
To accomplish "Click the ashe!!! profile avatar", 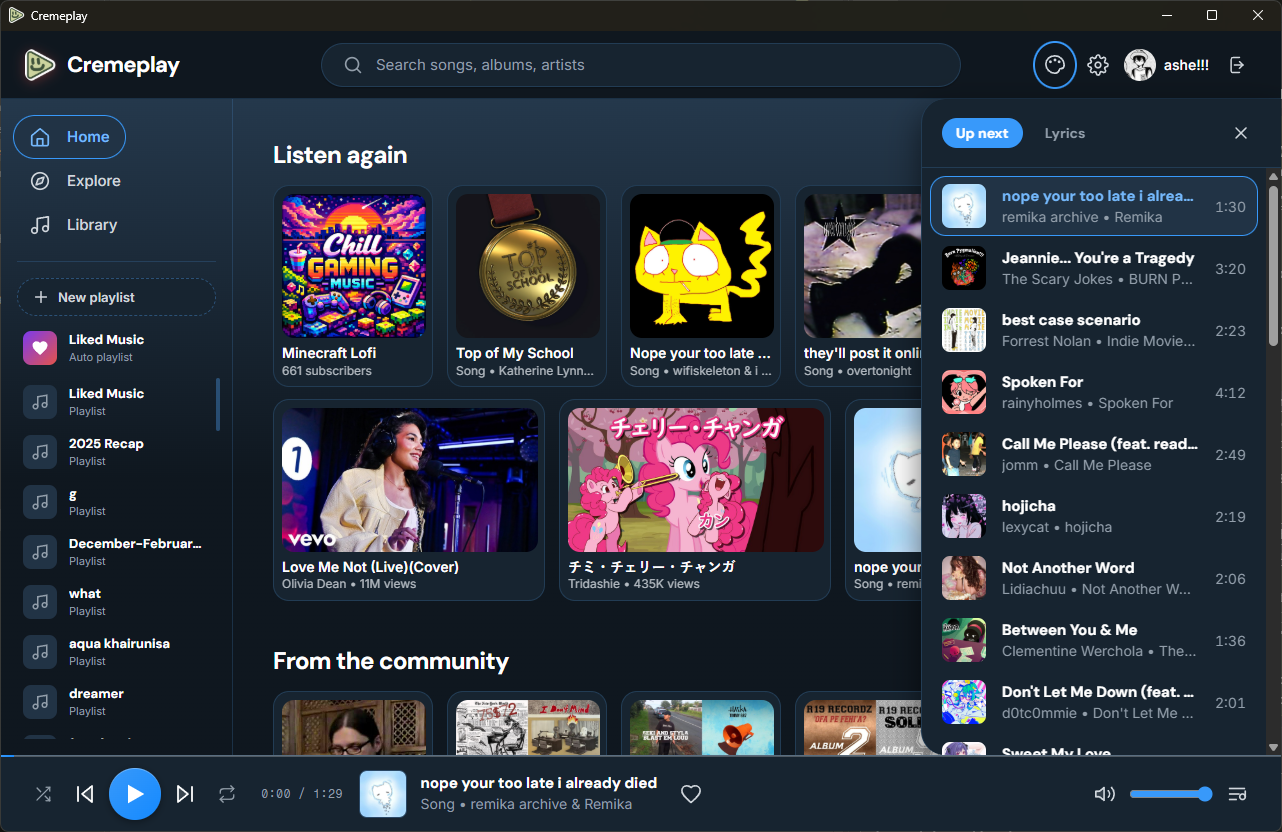I will [1140, 65].
